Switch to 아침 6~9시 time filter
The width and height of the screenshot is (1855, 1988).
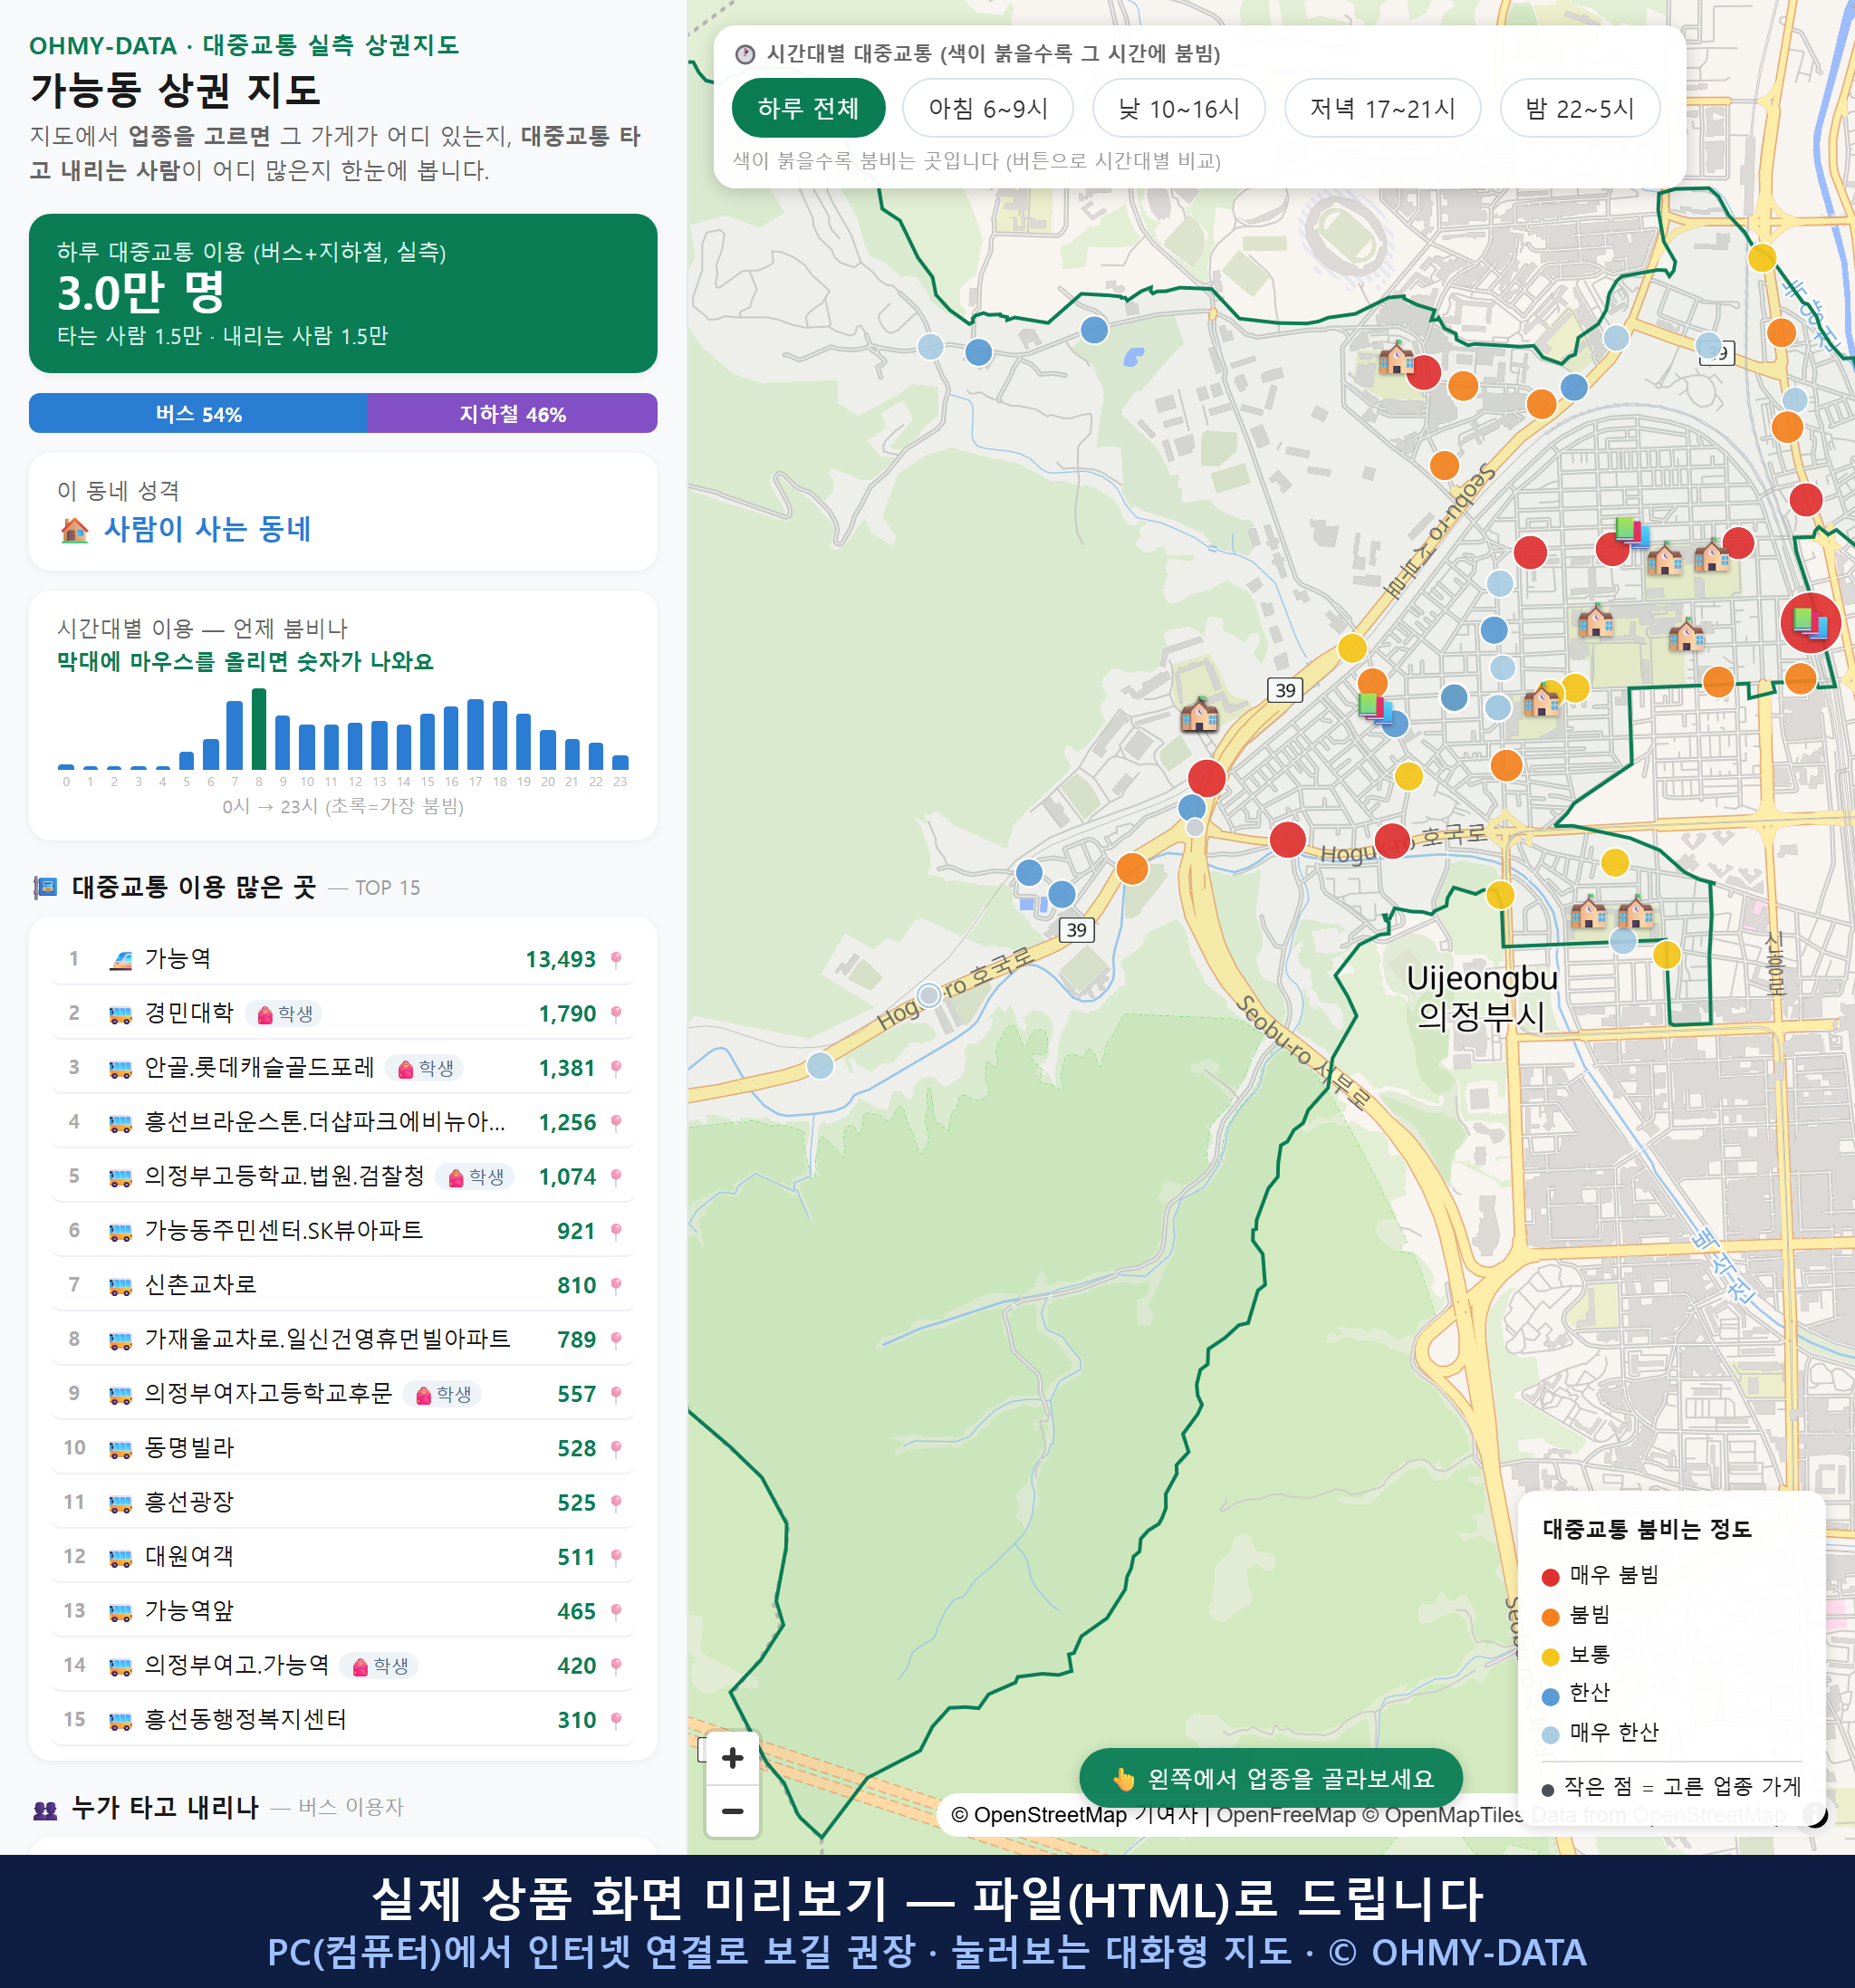(988, 108)
